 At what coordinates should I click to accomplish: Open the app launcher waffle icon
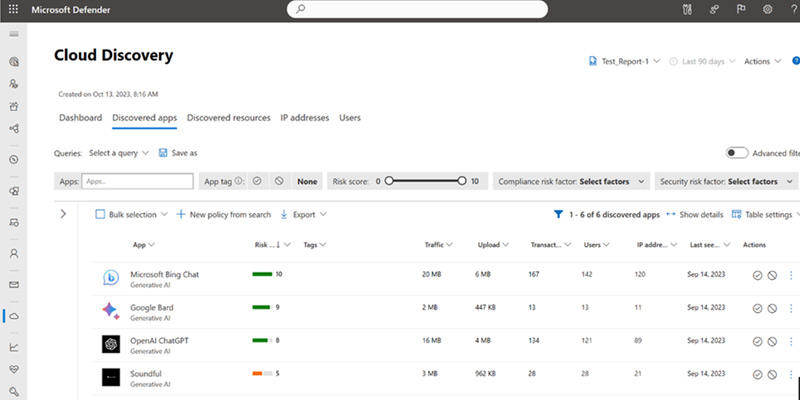point(14,10)
